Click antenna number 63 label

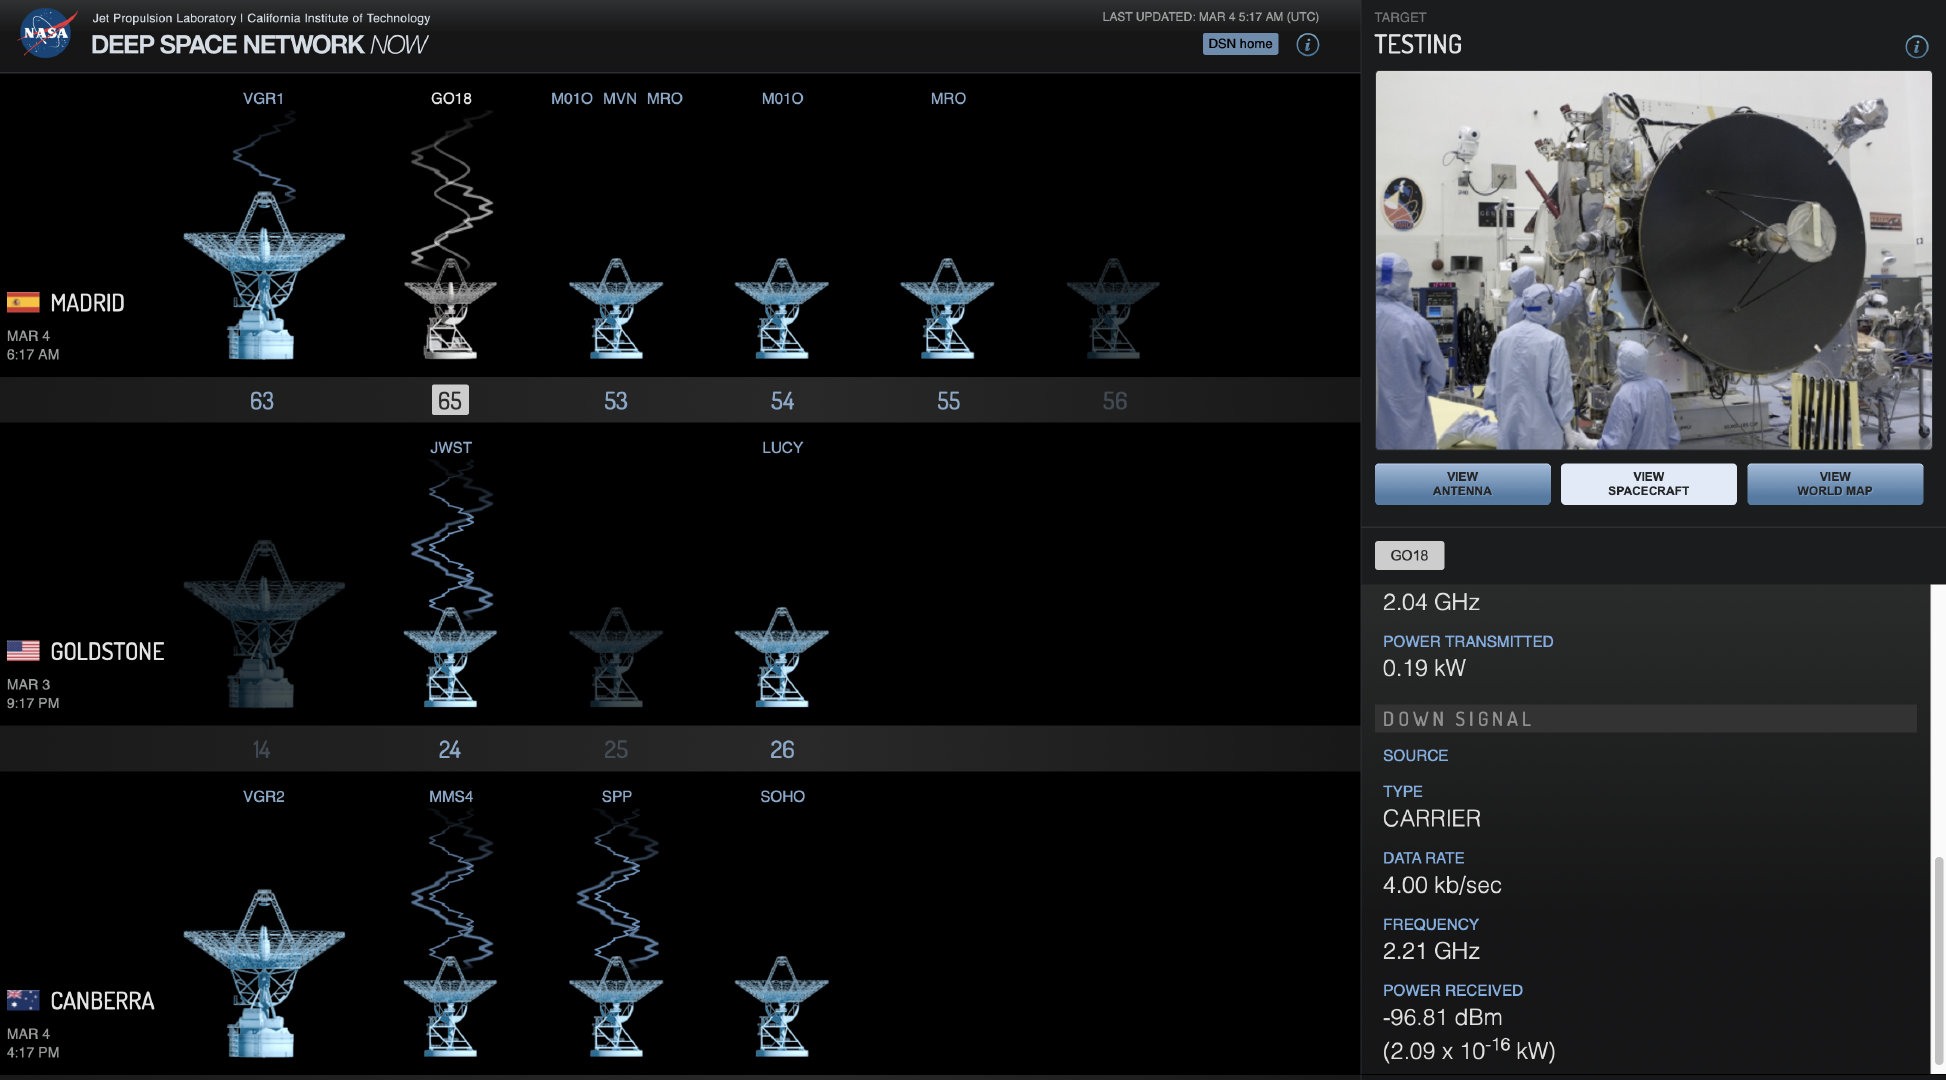[x=262, y=401]
